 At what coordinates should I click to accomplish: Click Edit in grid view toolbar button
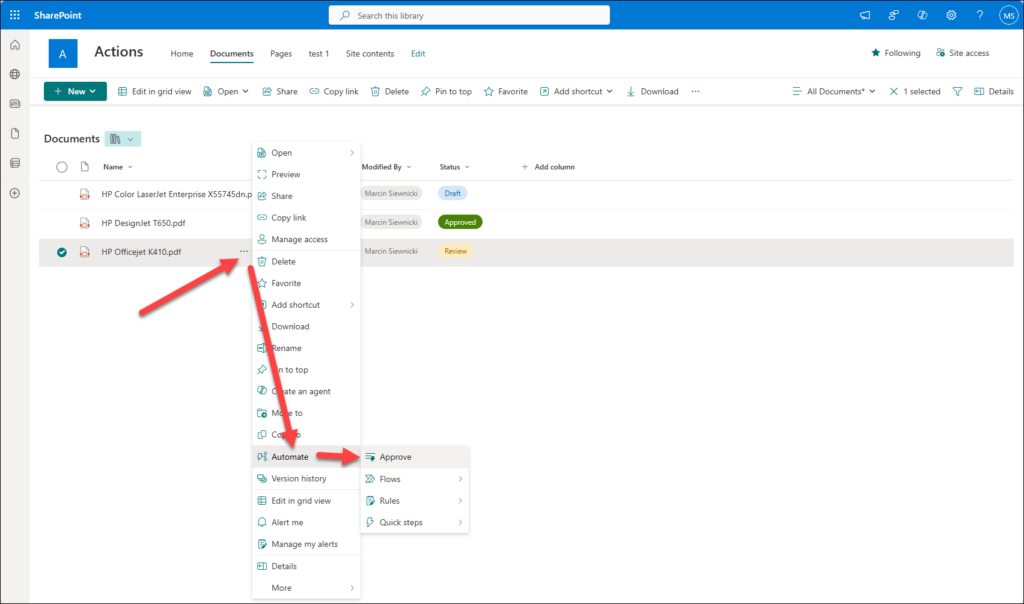coord(155,91)
